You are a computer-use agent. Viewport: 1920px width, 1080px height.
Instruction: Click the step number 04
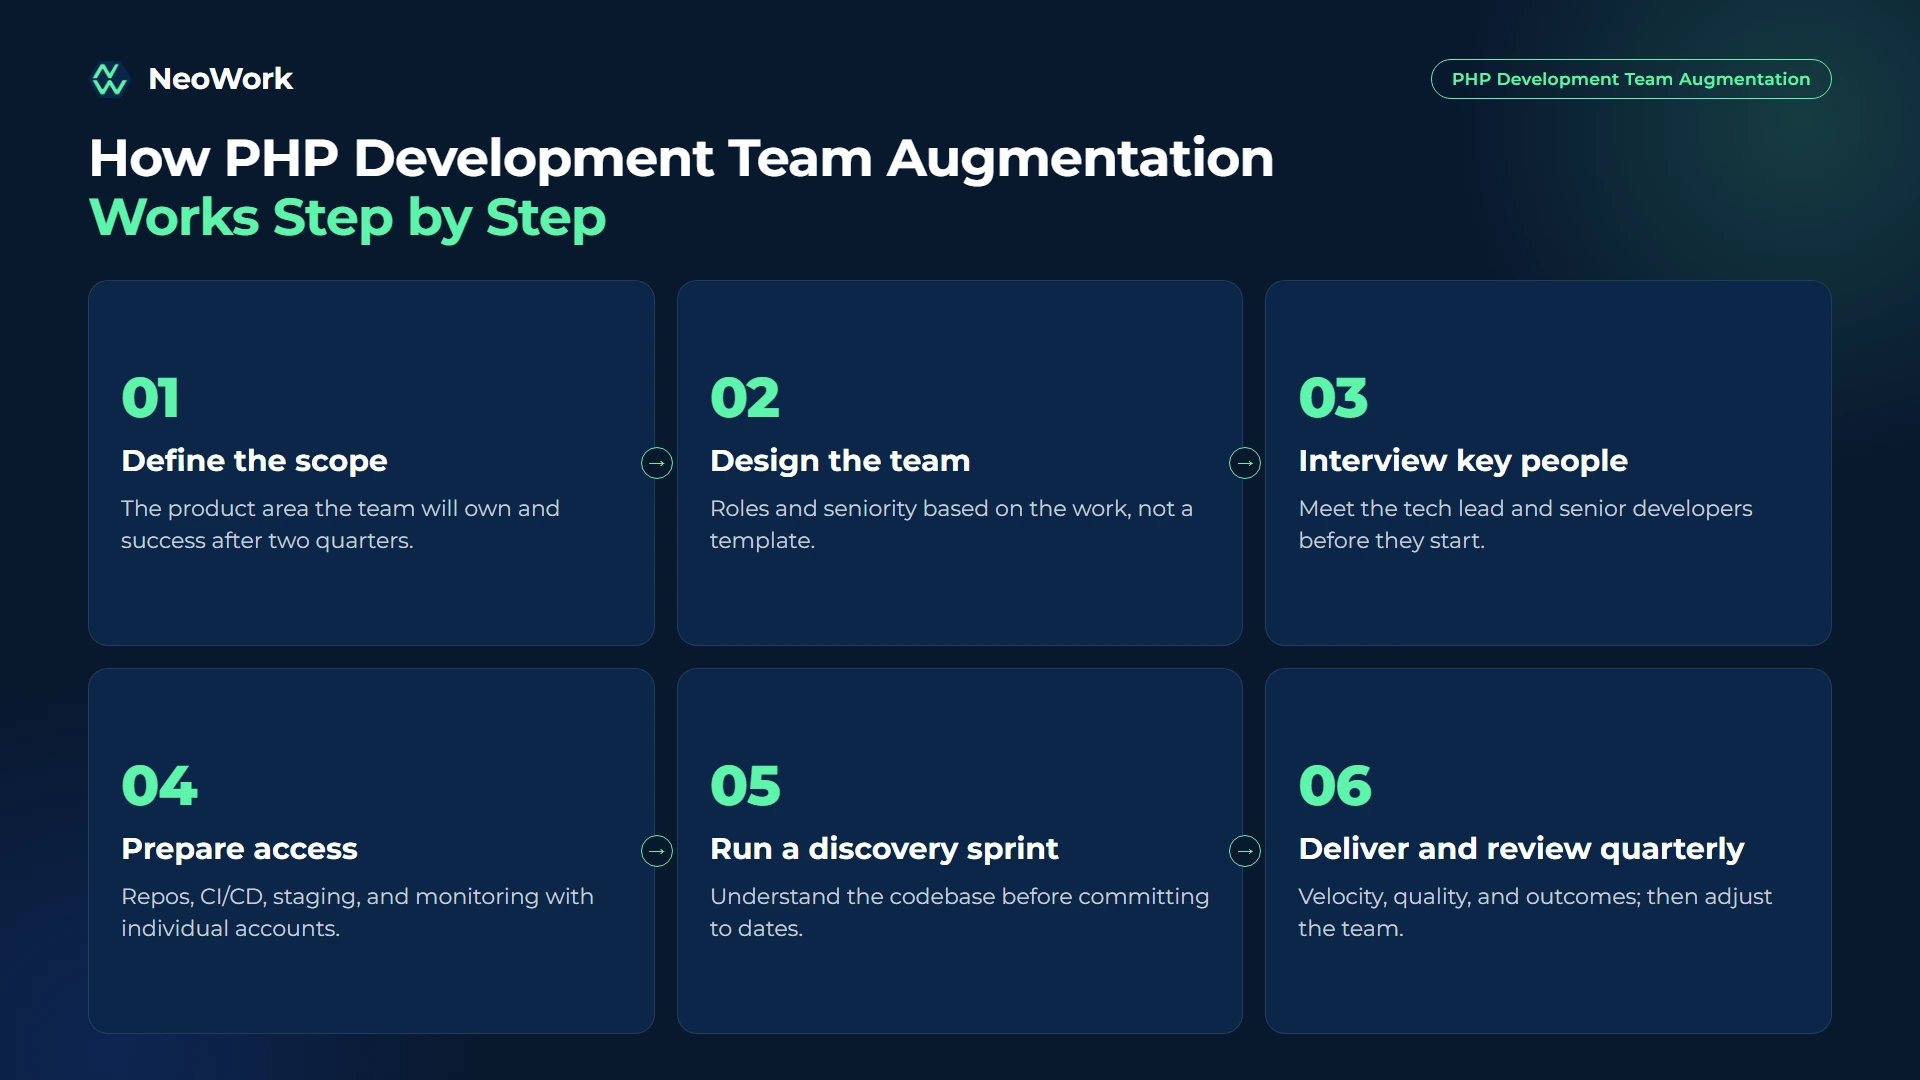(160, 786)
